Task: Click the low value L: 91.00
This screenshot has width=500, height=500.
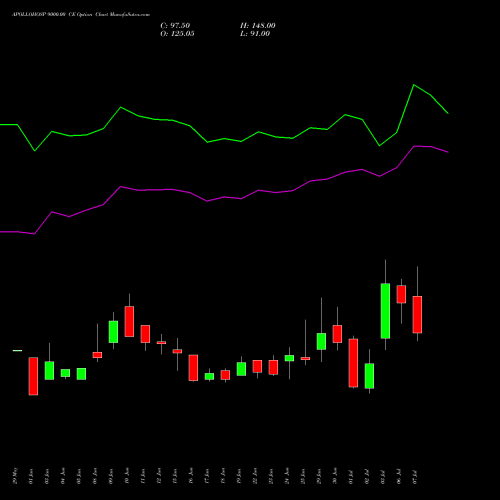Action: coord(255,34)
